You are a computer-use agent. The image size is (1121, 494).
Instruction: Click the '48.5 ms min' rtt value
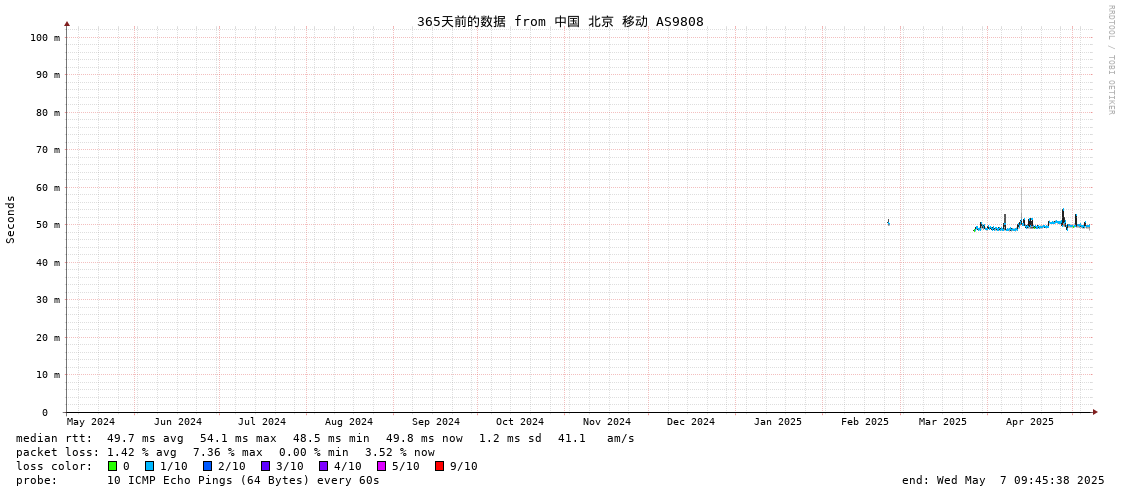[331, 438]
